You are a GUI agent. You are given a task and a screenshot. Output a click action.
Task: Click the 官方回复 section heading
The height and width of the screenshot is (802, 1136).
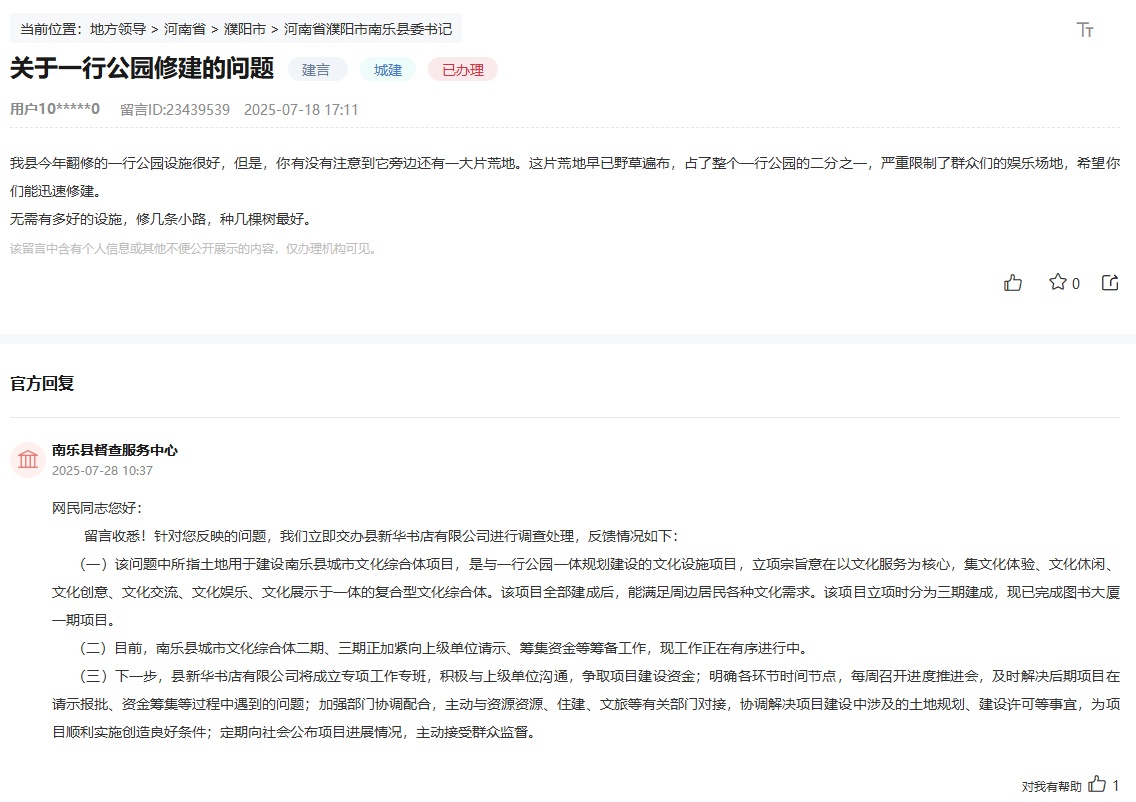[42, 383]
